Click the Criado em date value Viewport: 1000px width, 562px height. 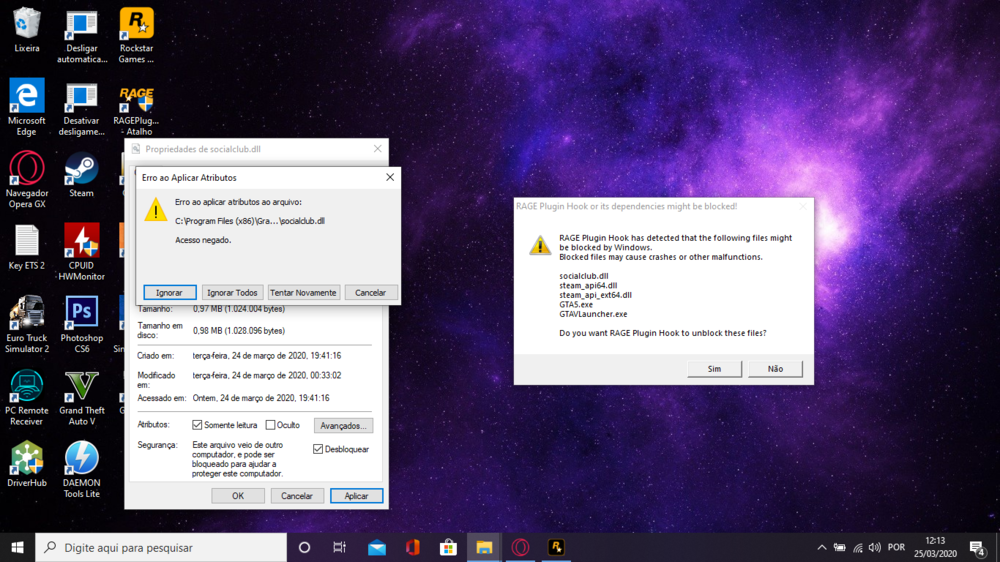coord(267,356)
